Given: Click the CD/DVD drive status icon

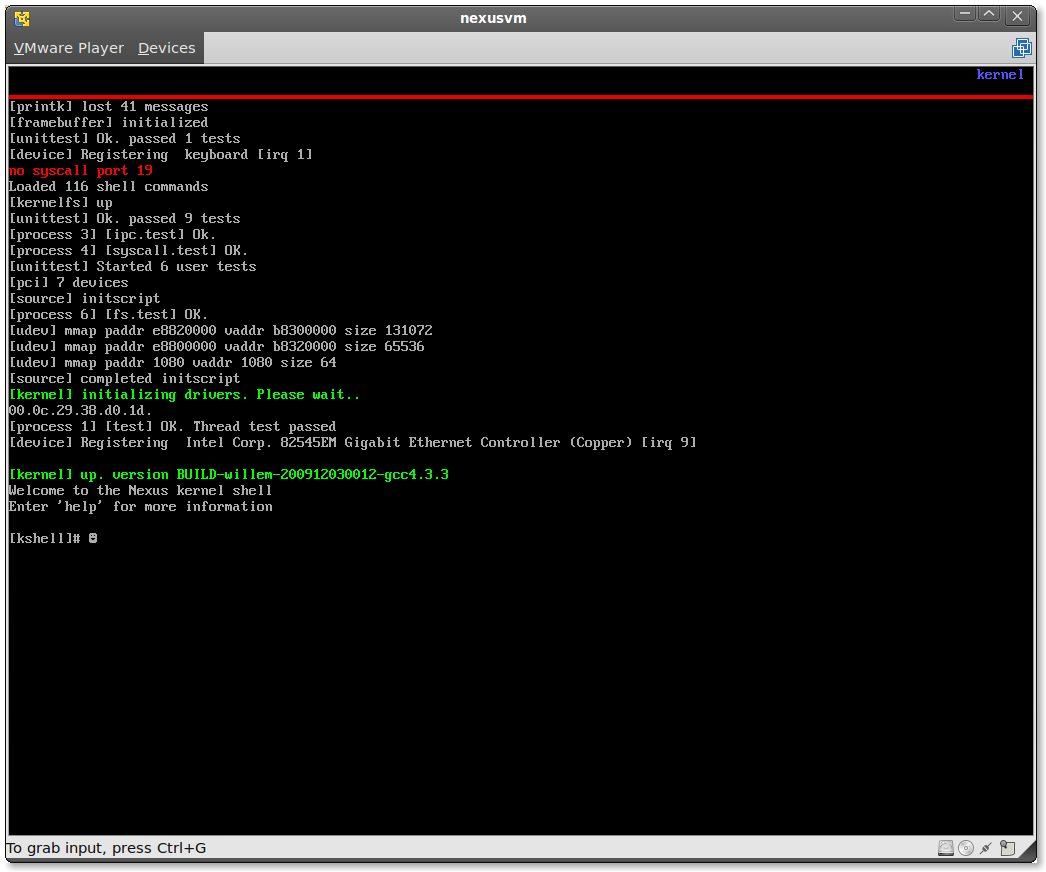Looking at the screenshot, I should coord(966,848).
